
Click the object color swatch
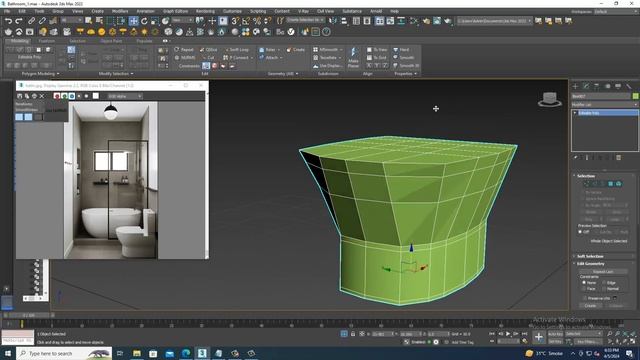(x=635, y=96)
